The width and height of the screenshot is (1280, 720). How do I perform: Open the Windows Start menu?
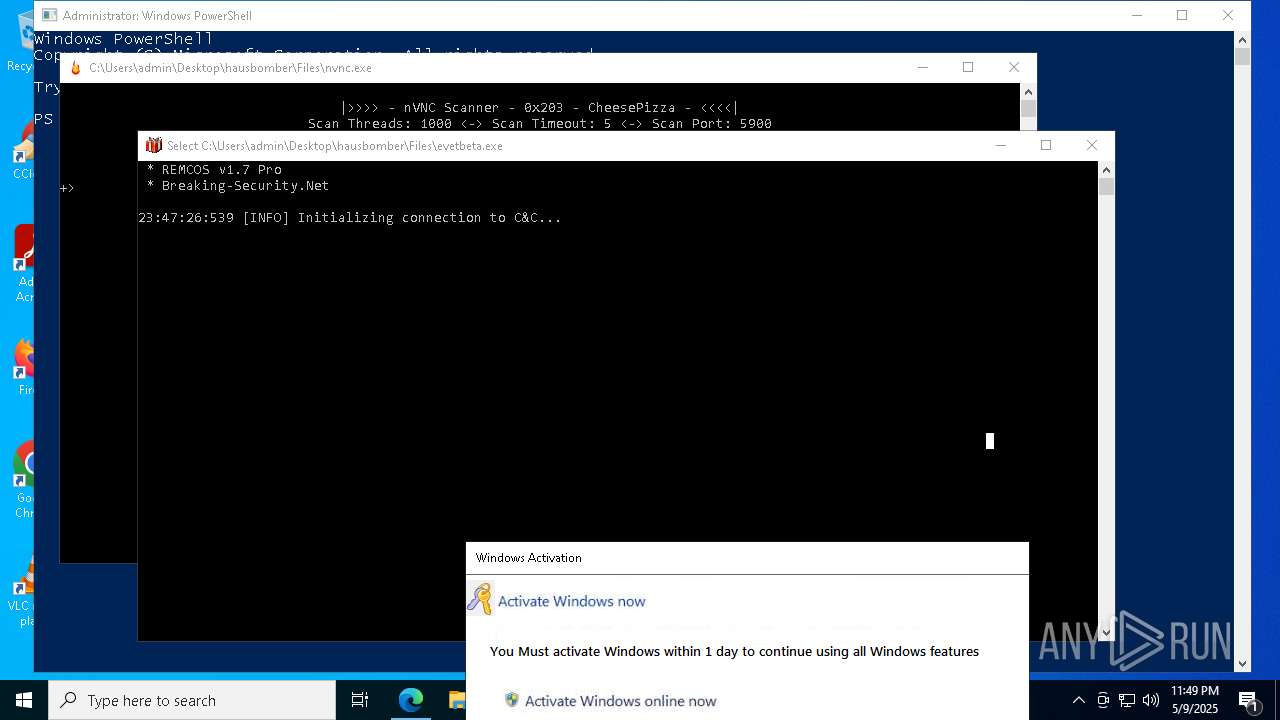point(23,700)
